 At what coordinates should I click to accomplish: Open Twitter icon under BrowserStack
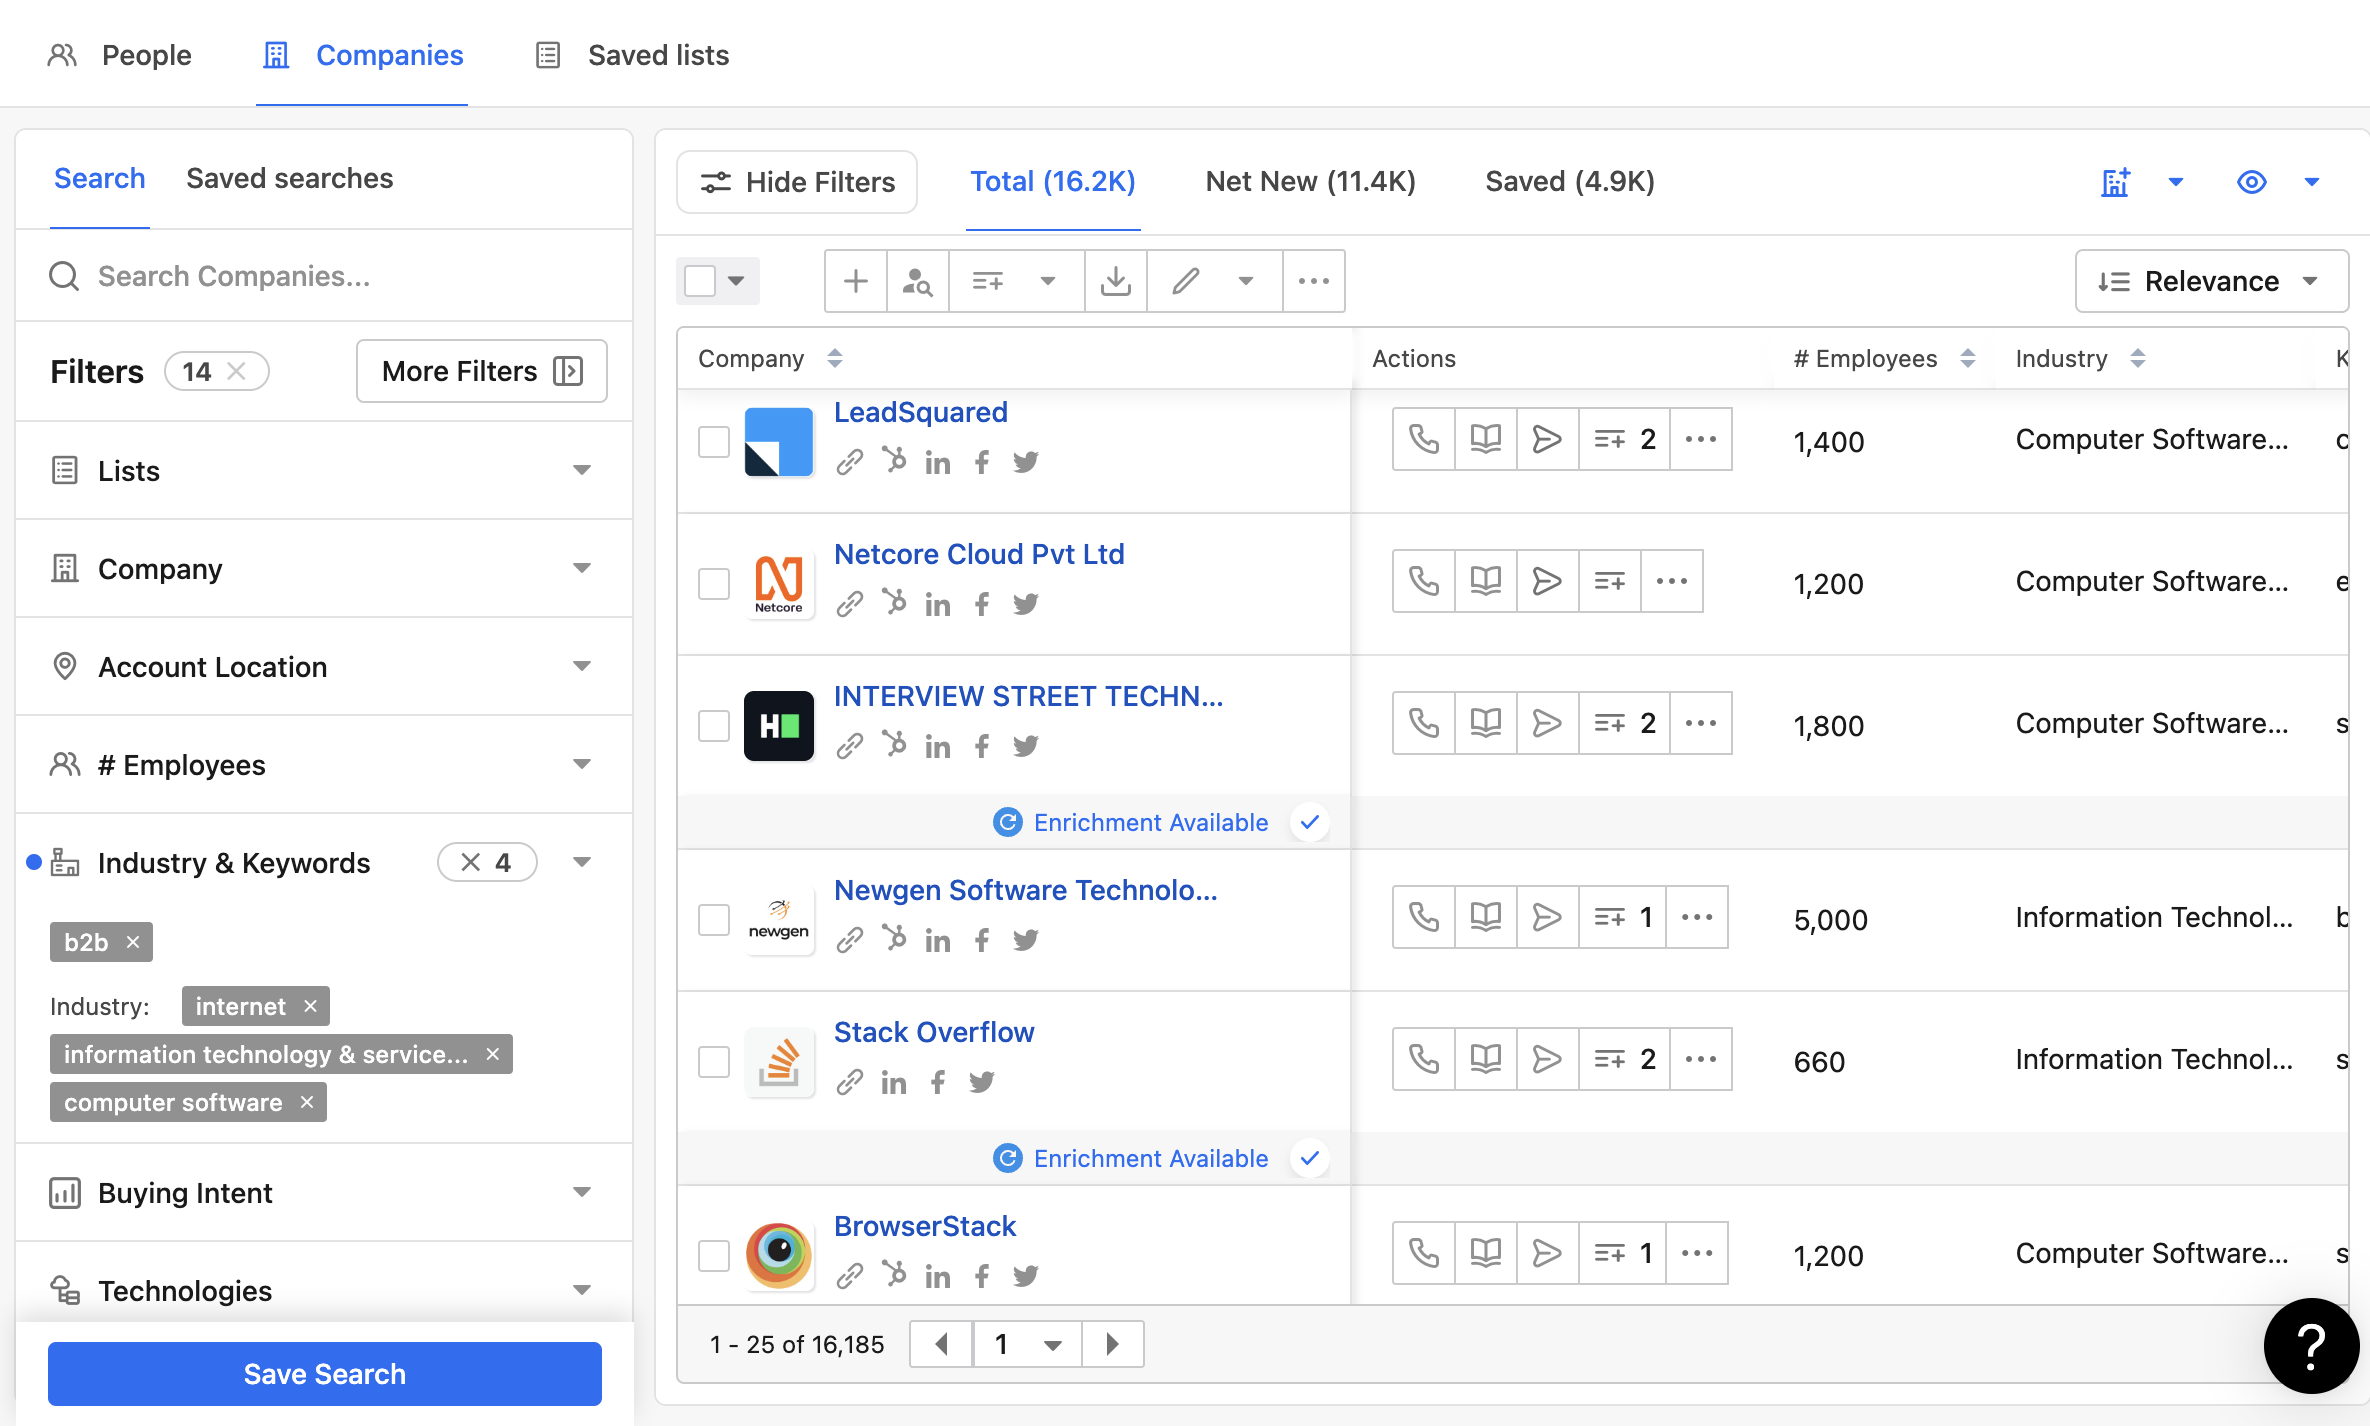(x=1025, y=1276)
